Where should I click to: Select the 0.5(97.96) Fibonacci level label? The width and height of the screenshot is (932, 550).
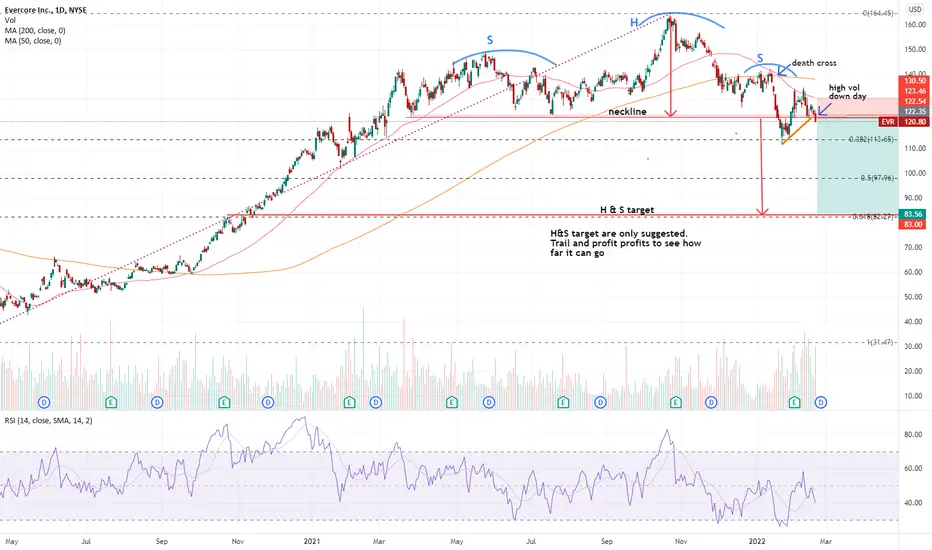click(x=877, y=178)
